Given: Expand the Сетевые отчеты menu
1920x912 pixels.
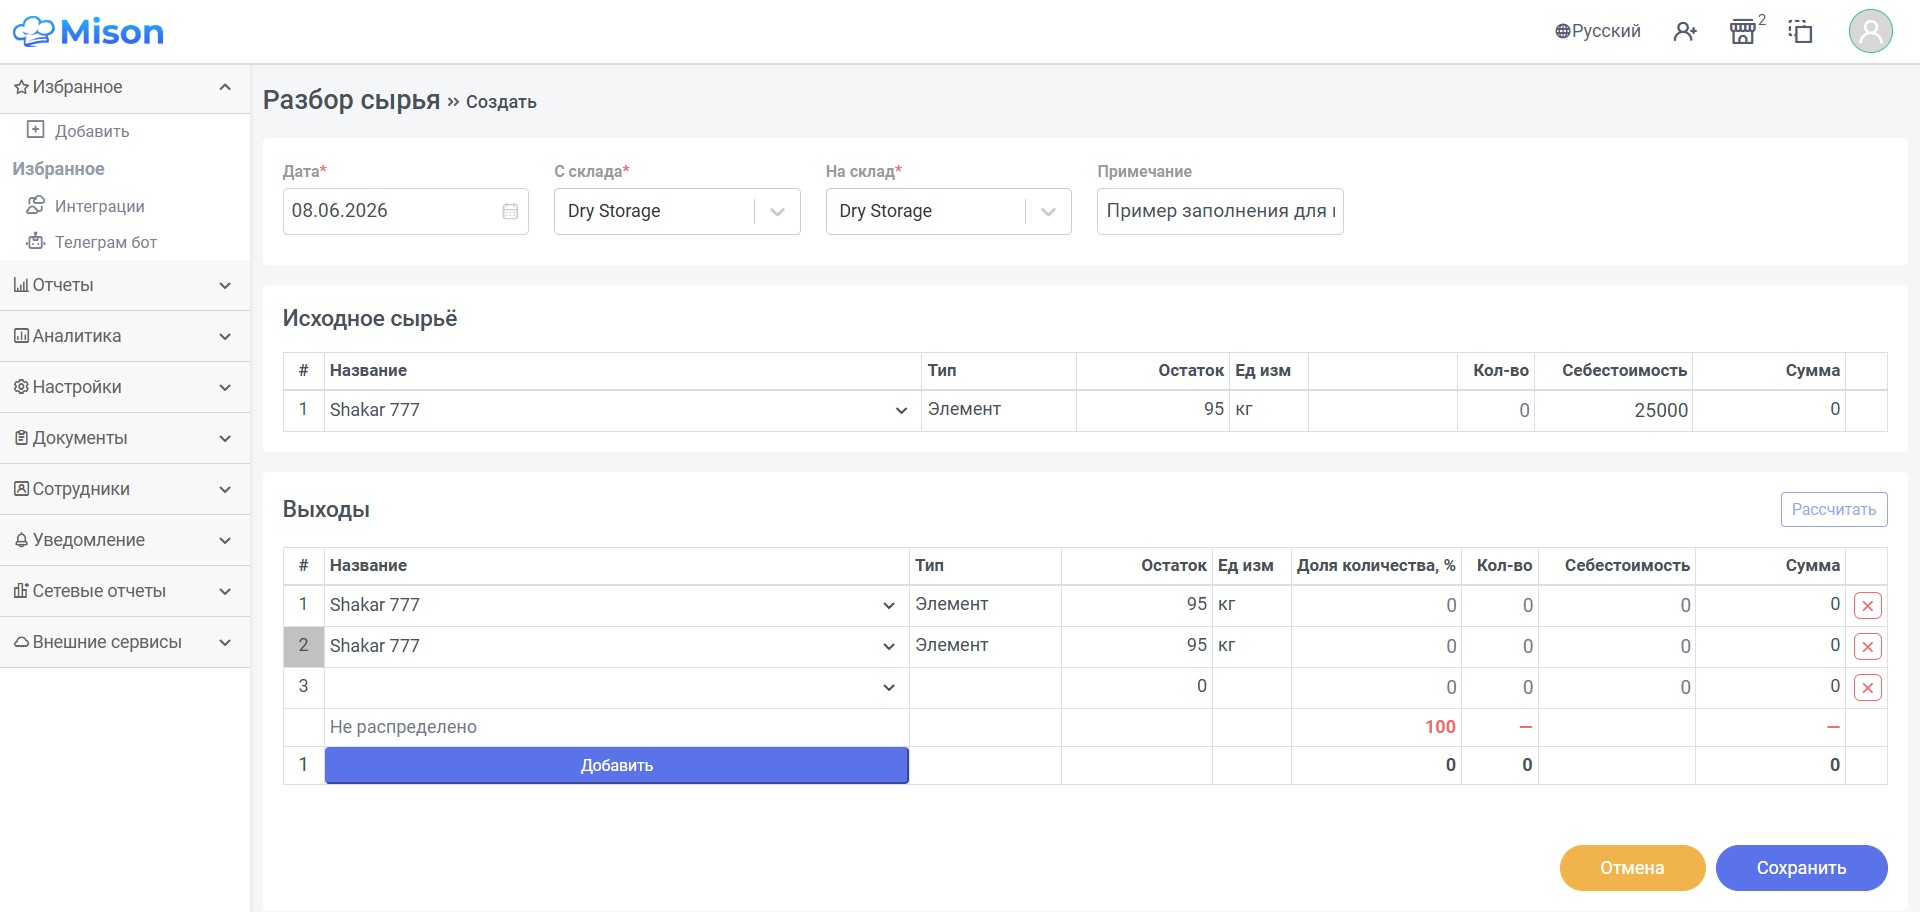Looking at the screenshot, I should 125,591.
